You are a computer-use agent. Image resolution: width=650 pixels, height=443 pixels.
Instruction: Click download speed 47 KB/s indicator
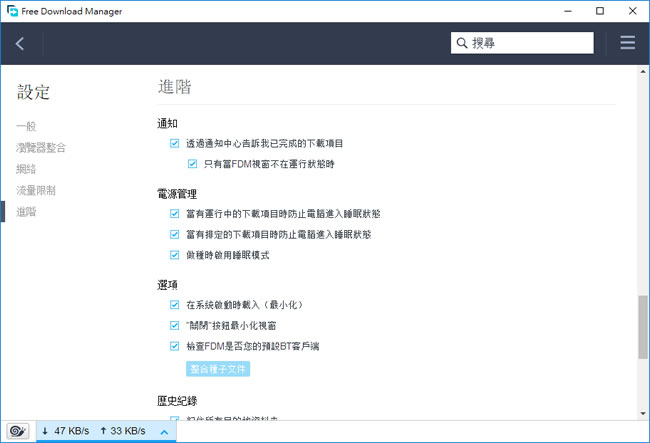tap(65, 431)
